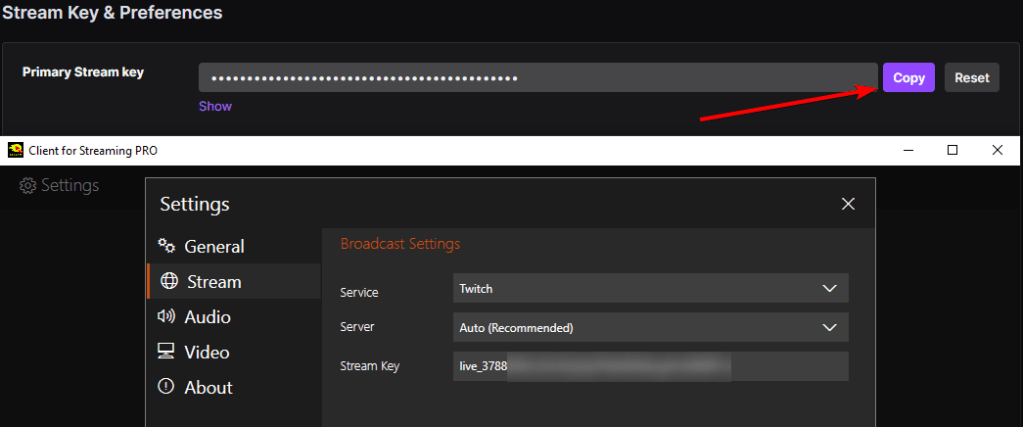Show the hidden stream key
This screenshot has height=427, width=1023.
pos(215,106)
